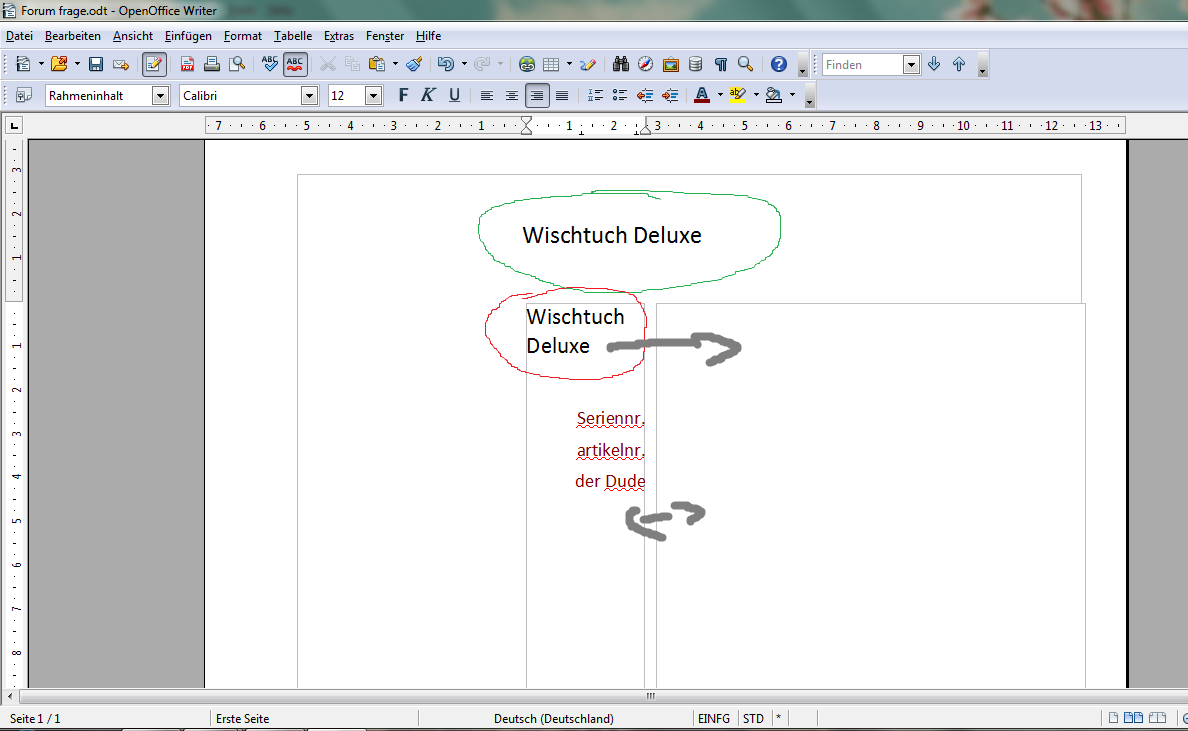Open paste options dropdown arrow
This screenshot has height=731, width=1188.
[x=395, y=64]
